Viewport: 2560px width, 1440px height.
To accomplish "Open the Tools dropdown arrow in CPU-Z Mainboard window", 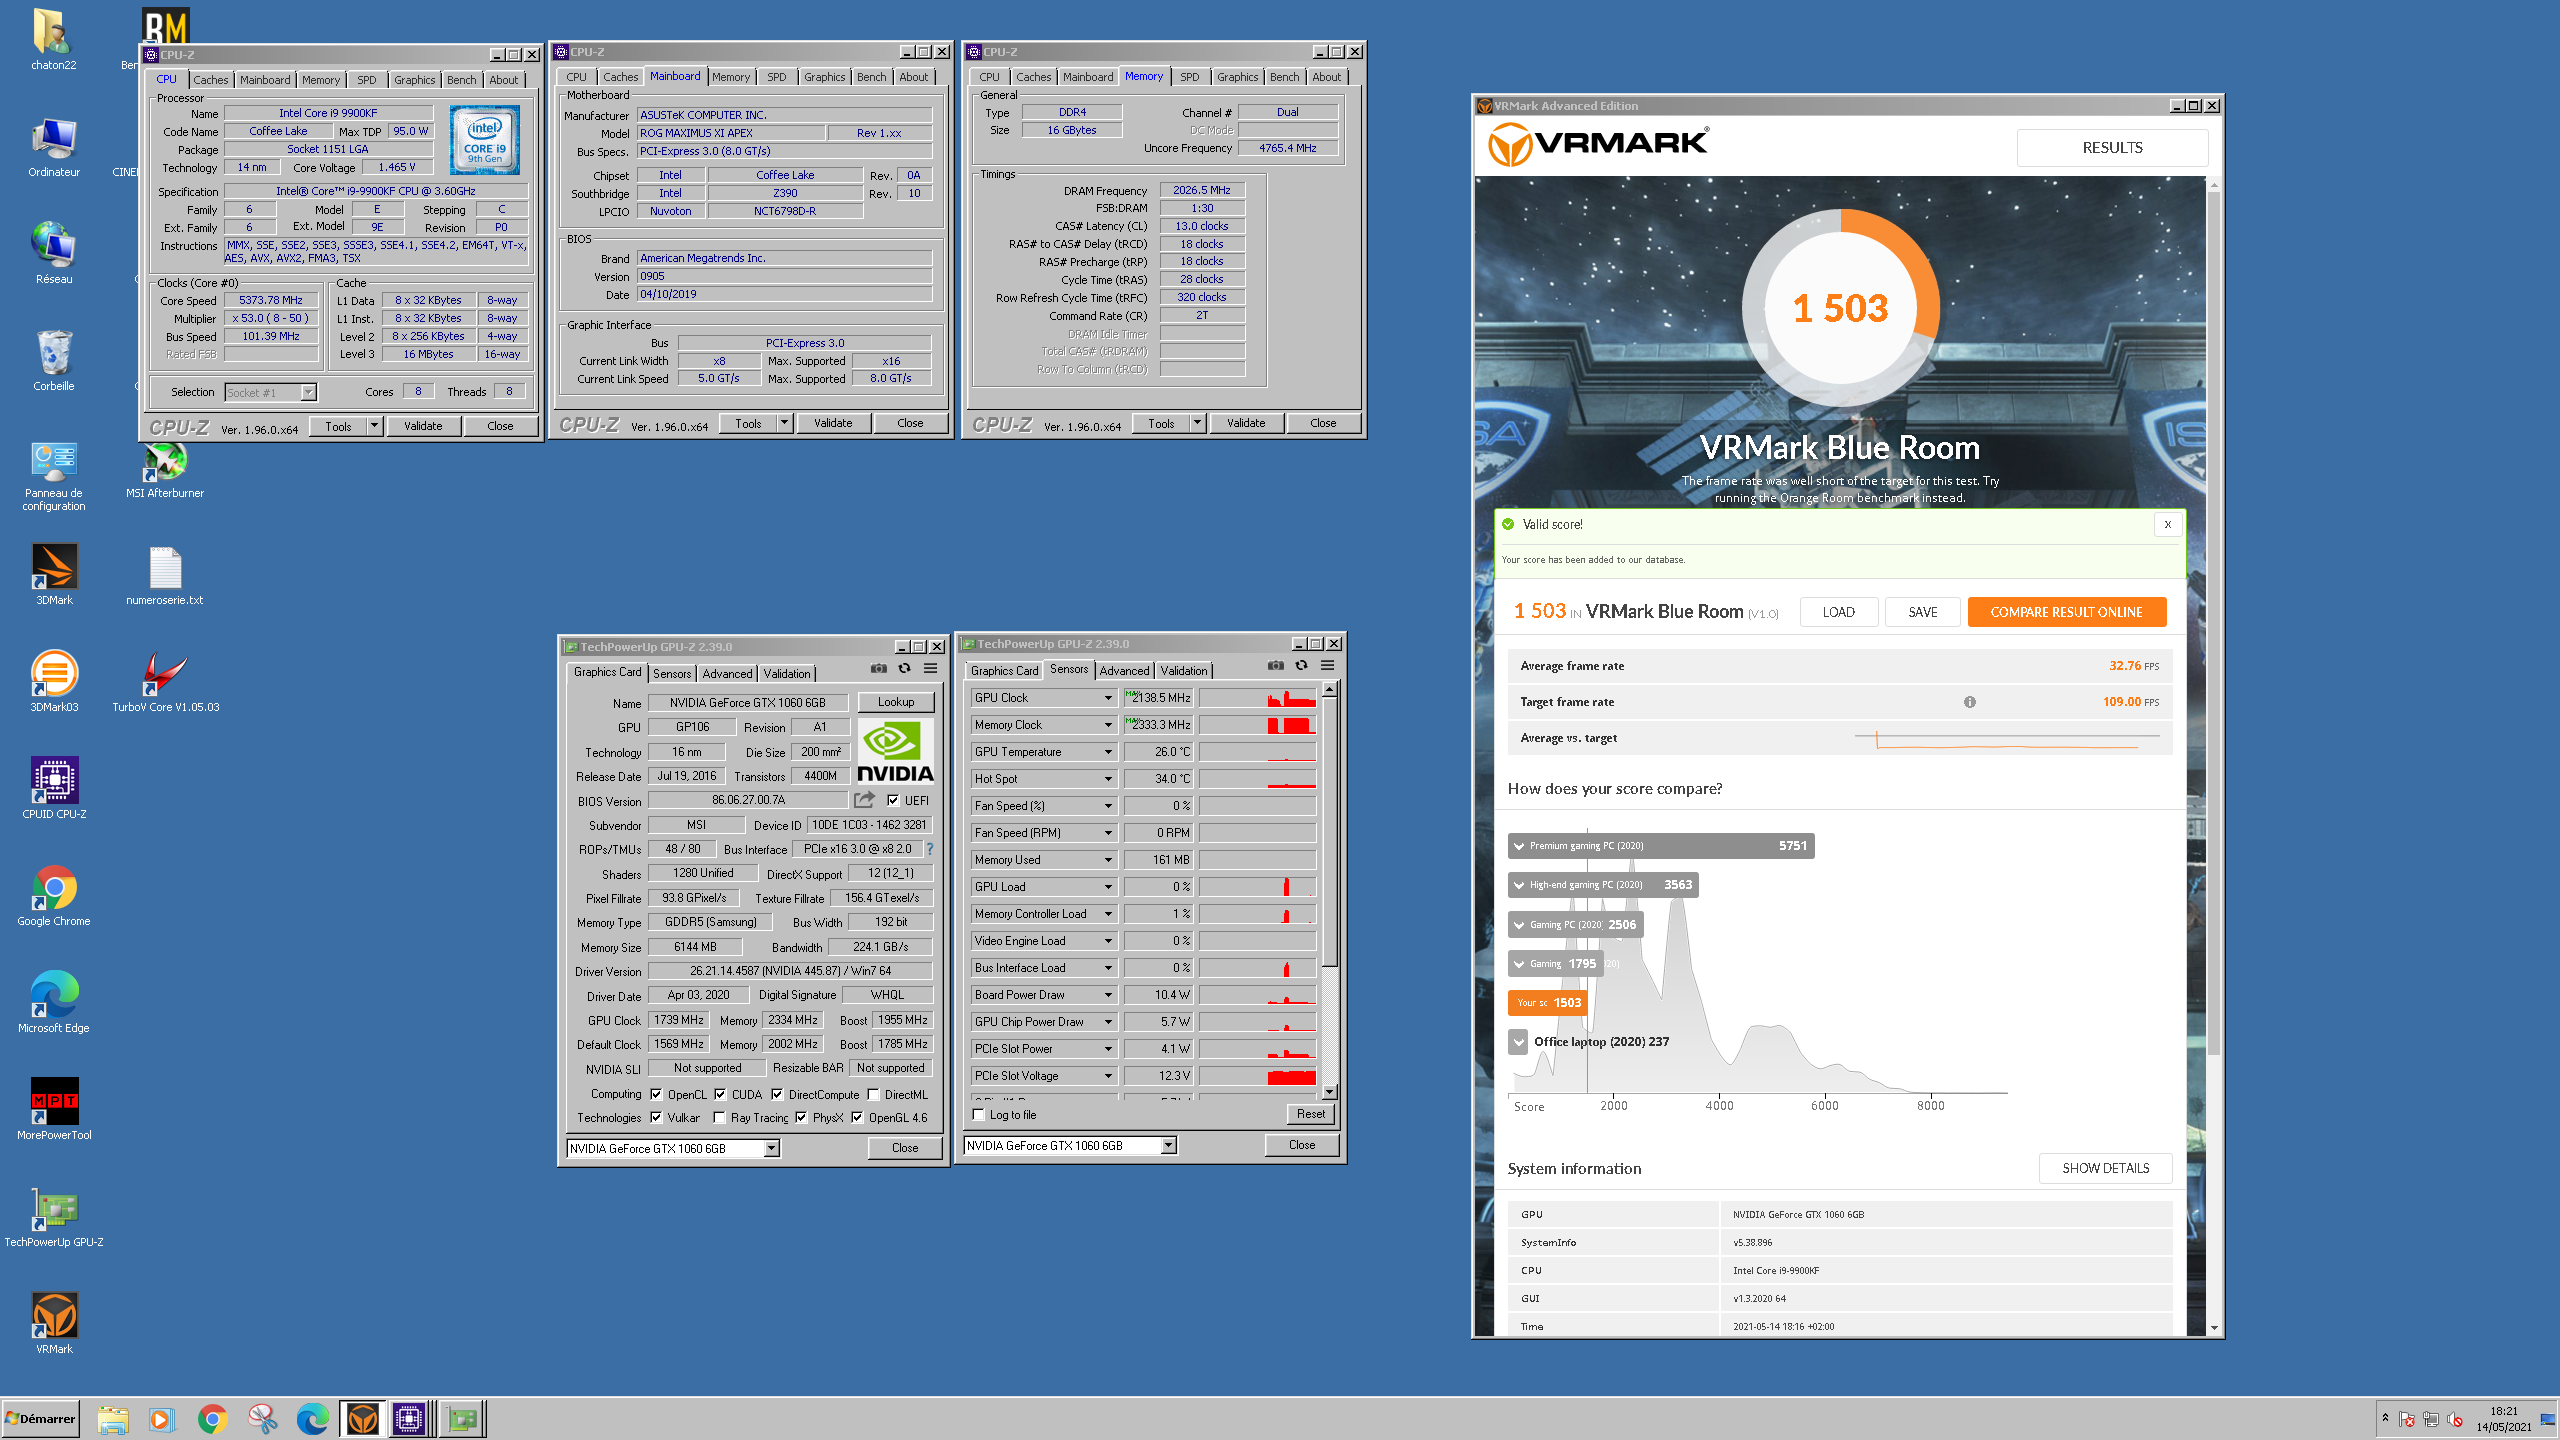I will 785,423.
